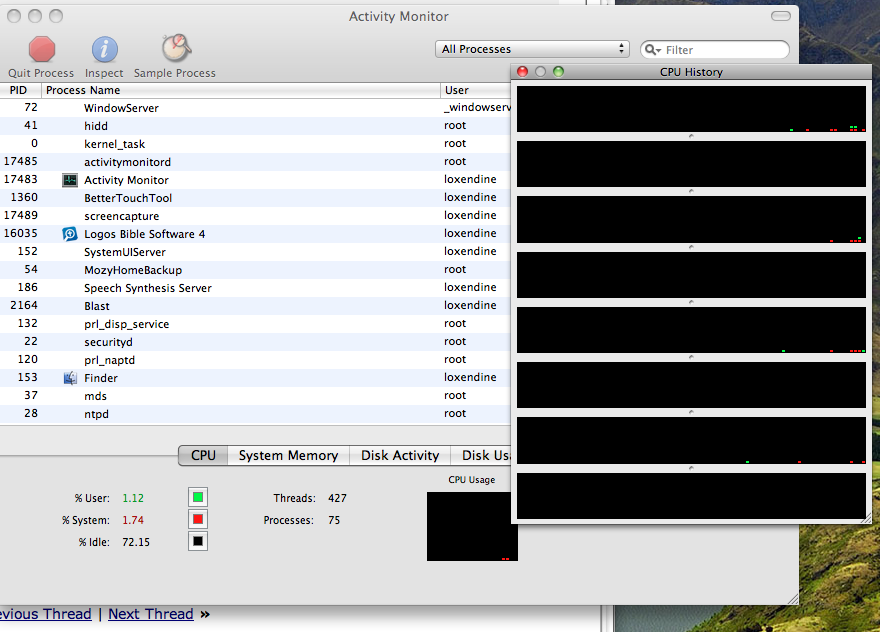The width and height of the screenshot is (880, 632).
Task: Select the Logos Bible Software 4 icon
Action: click(70, 234)
